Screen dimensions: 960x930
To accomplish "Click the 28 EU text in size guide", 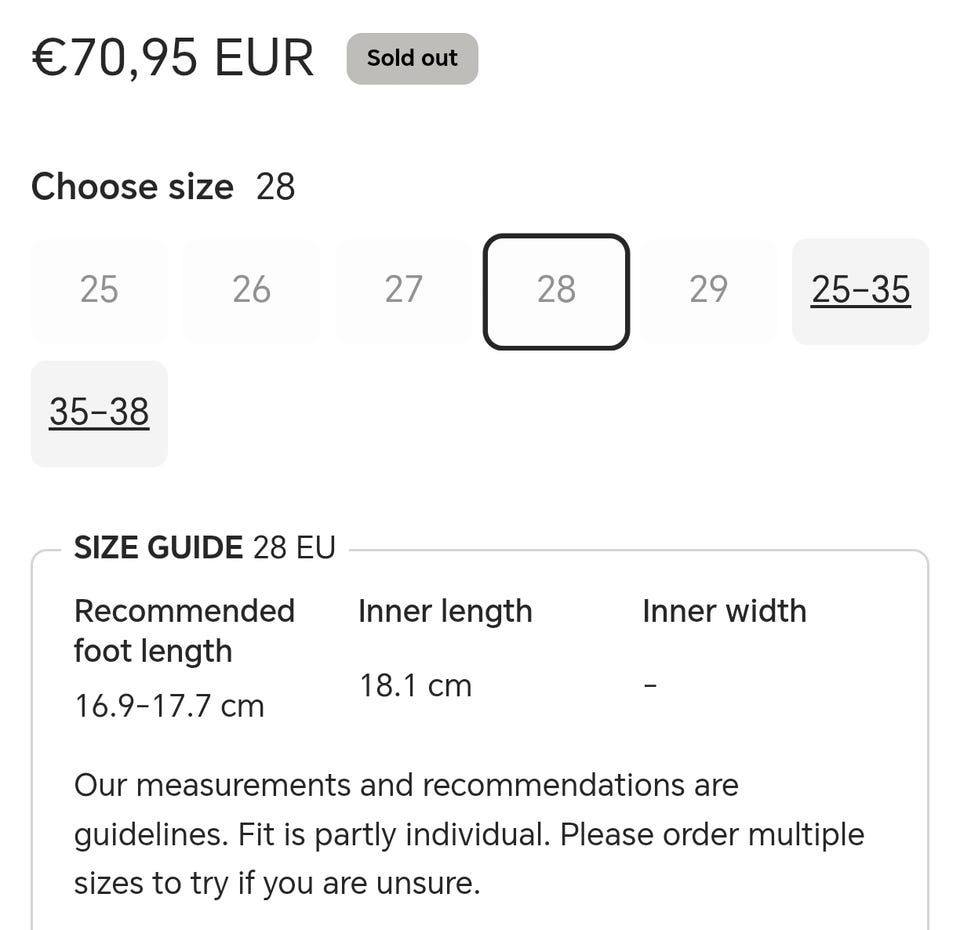I will [x=294, y=548].
